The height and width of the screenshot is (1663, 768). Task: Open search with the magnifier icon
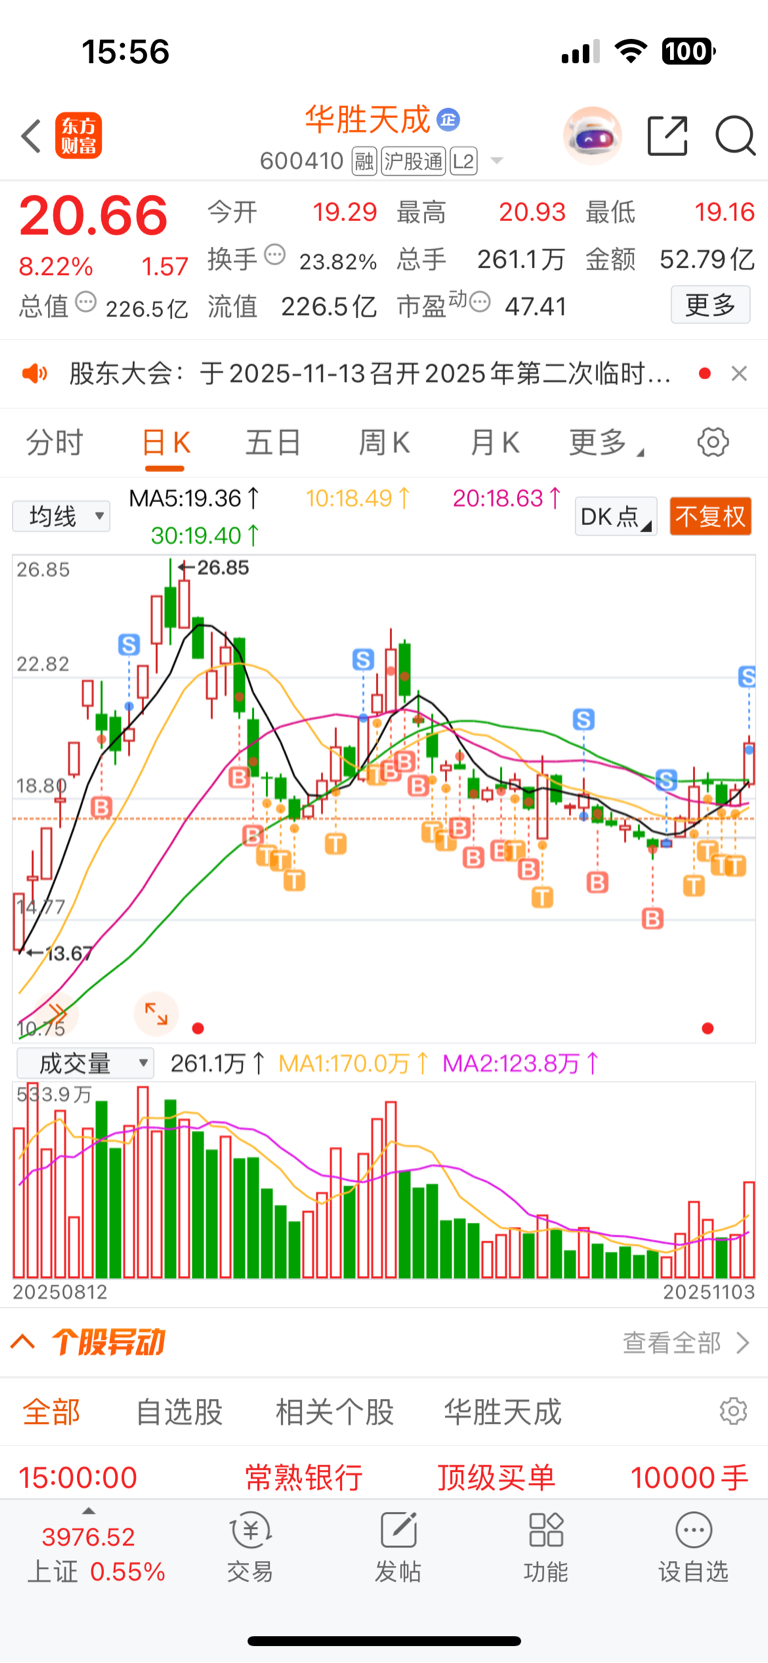tap(735, 136)
